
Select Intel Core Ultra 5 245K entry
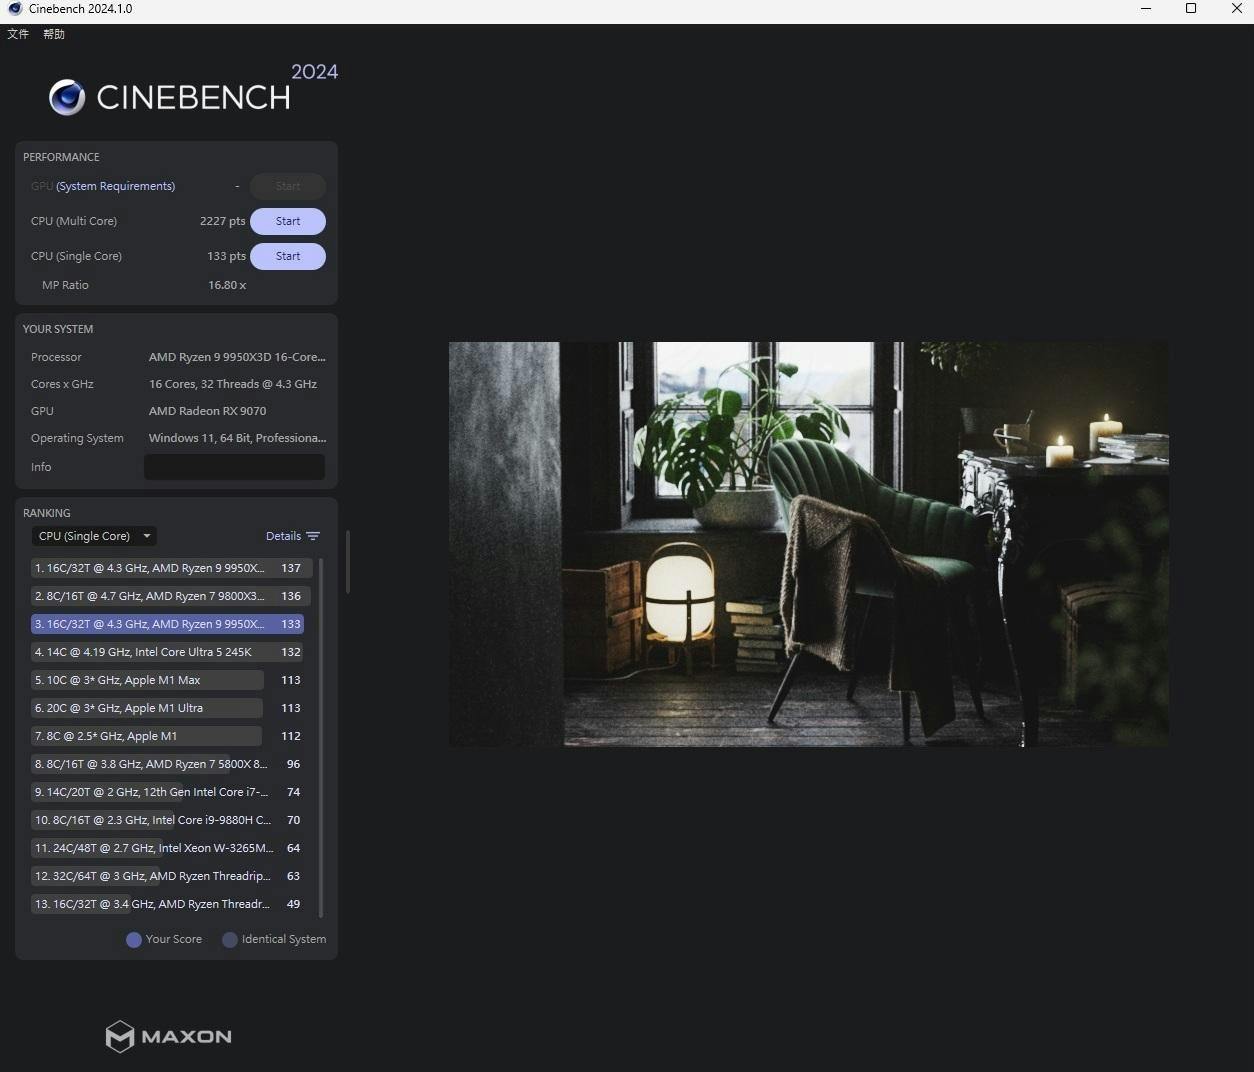(x=167, y=652)
